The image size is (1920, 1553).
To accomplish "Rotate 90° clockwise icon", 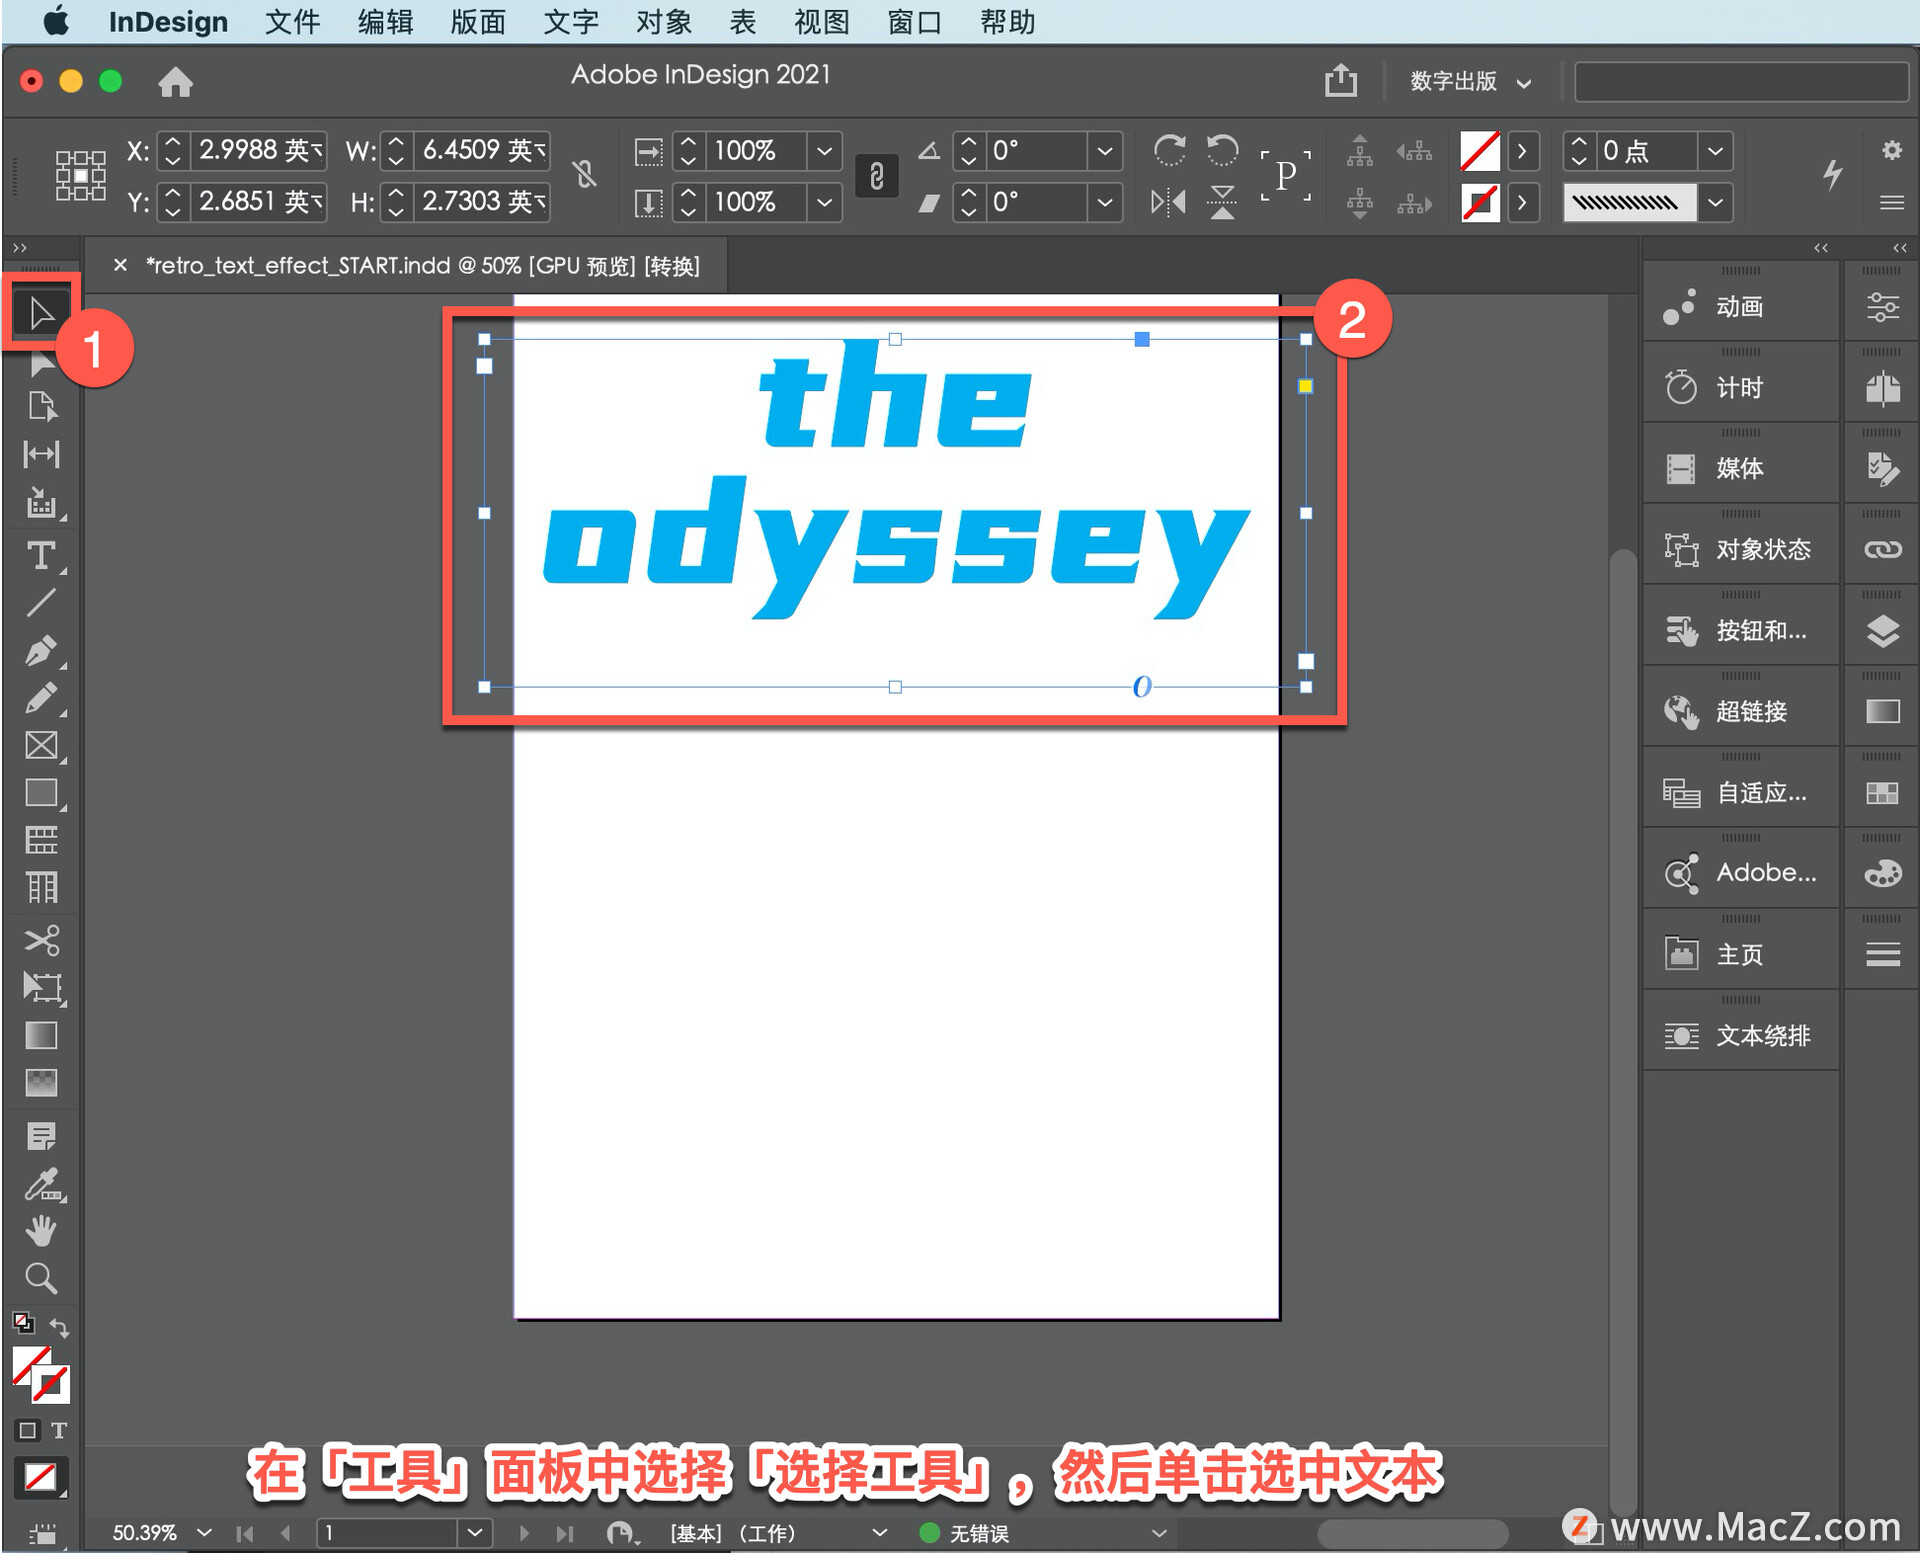I will (1168, 151).
